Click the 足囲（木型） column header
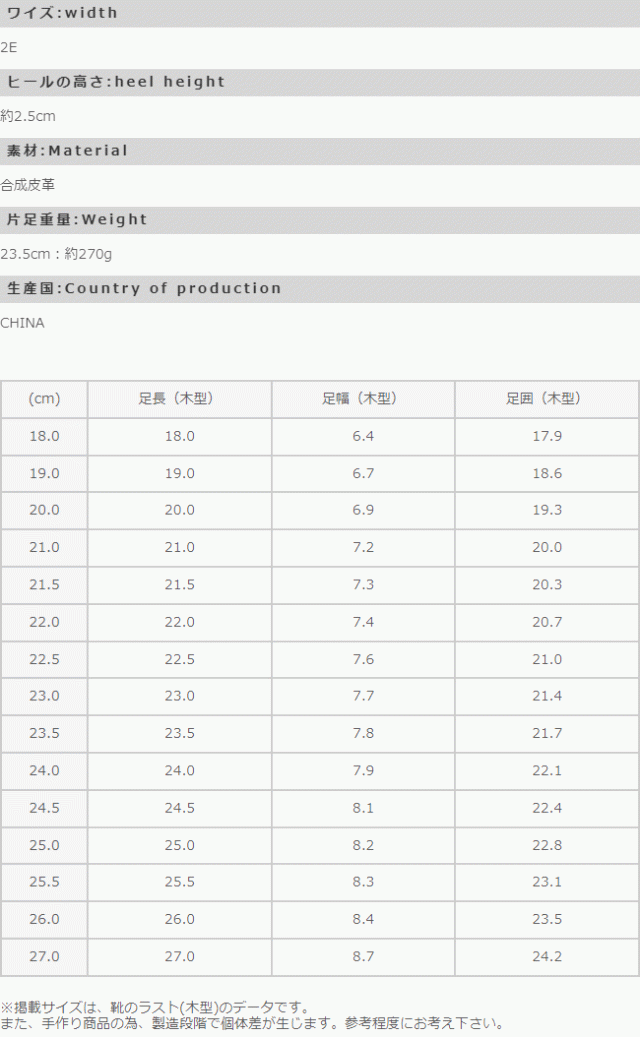The width and height of the screenshot is (640, 1037). (x=546, y=399)
